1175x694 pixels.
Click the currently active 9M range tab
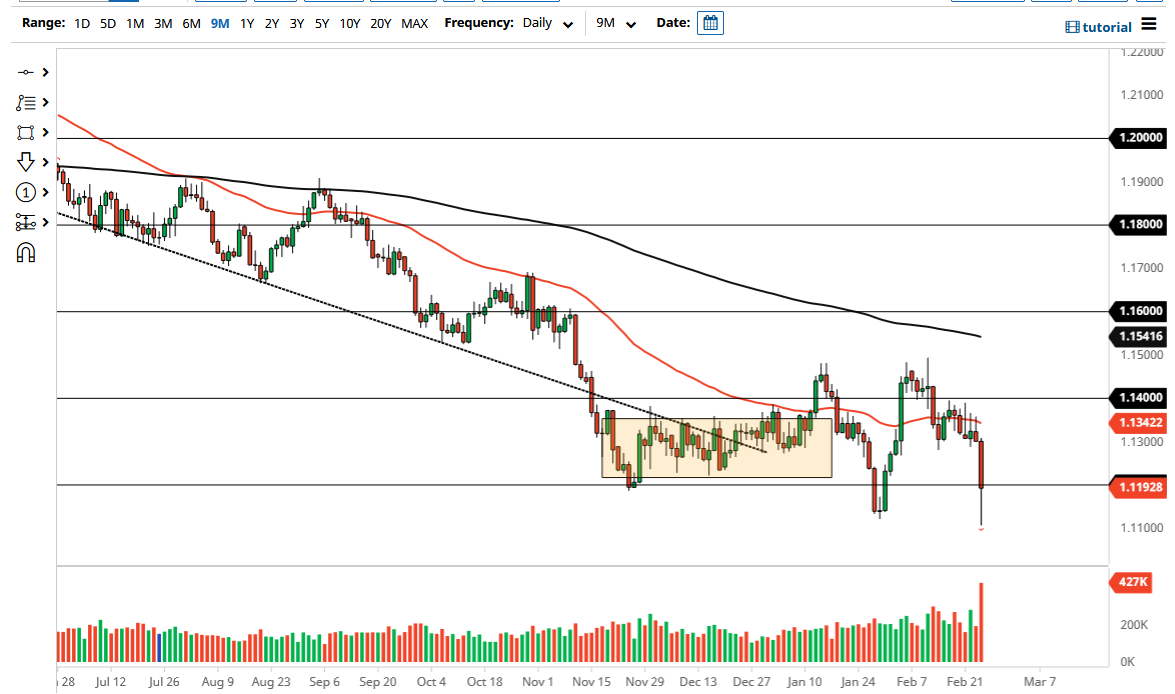(219, 23)
